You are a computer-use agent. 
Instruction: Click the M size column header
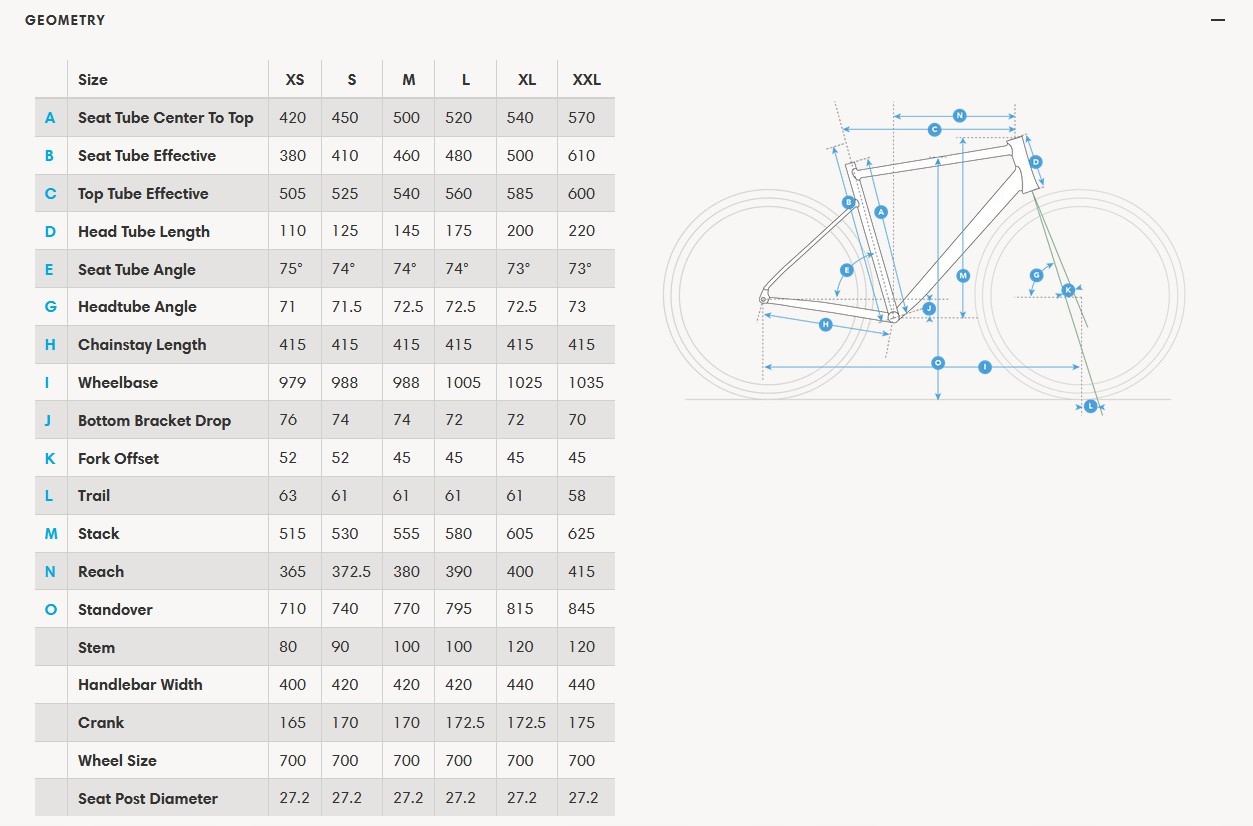pyautogui.click(x=408, y=80)
